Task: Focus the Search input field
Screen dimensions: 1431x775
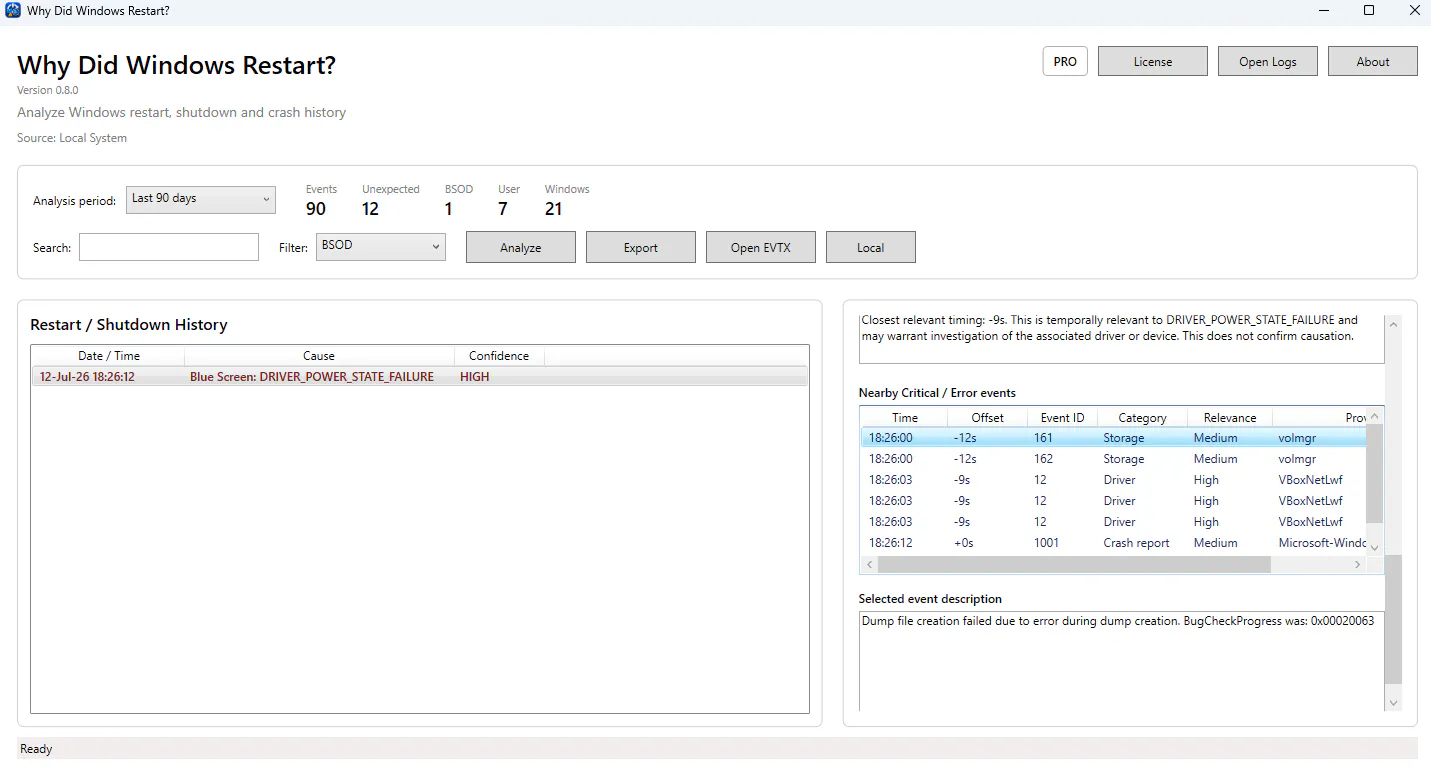Action: point(169,247)
